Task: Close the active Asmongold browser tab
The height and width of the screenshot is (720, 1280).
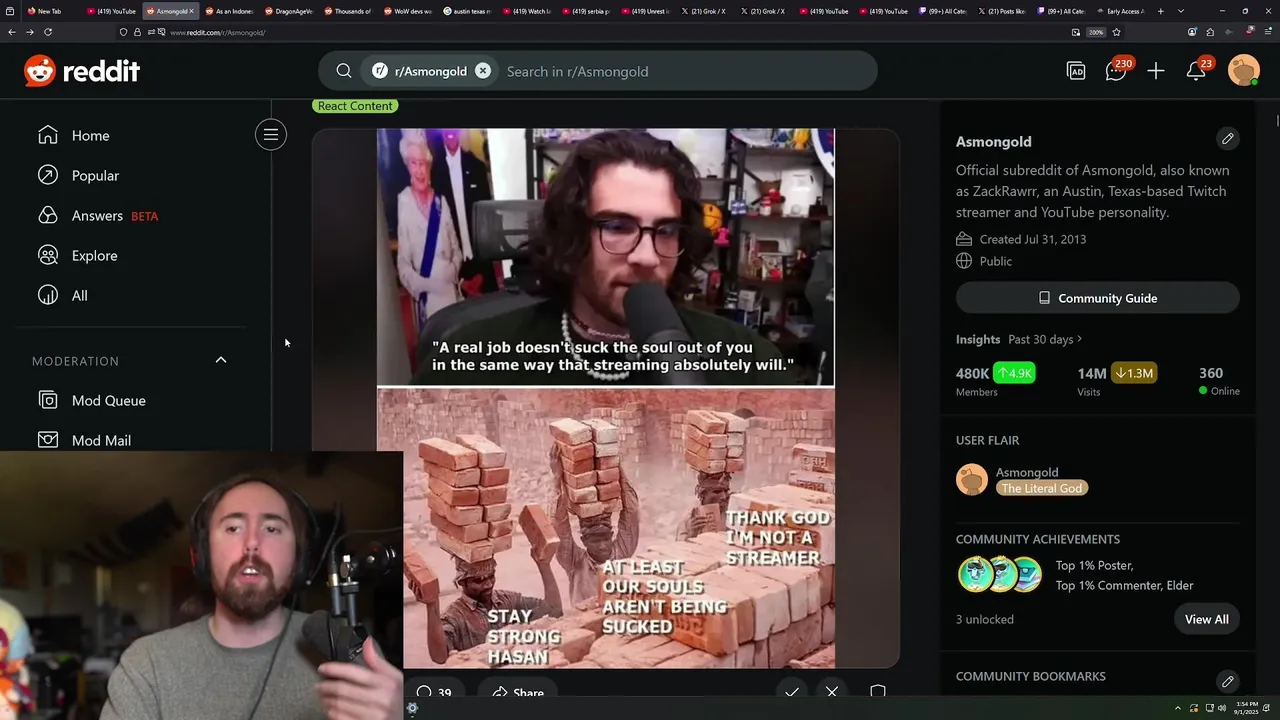Action: point(192,11)
